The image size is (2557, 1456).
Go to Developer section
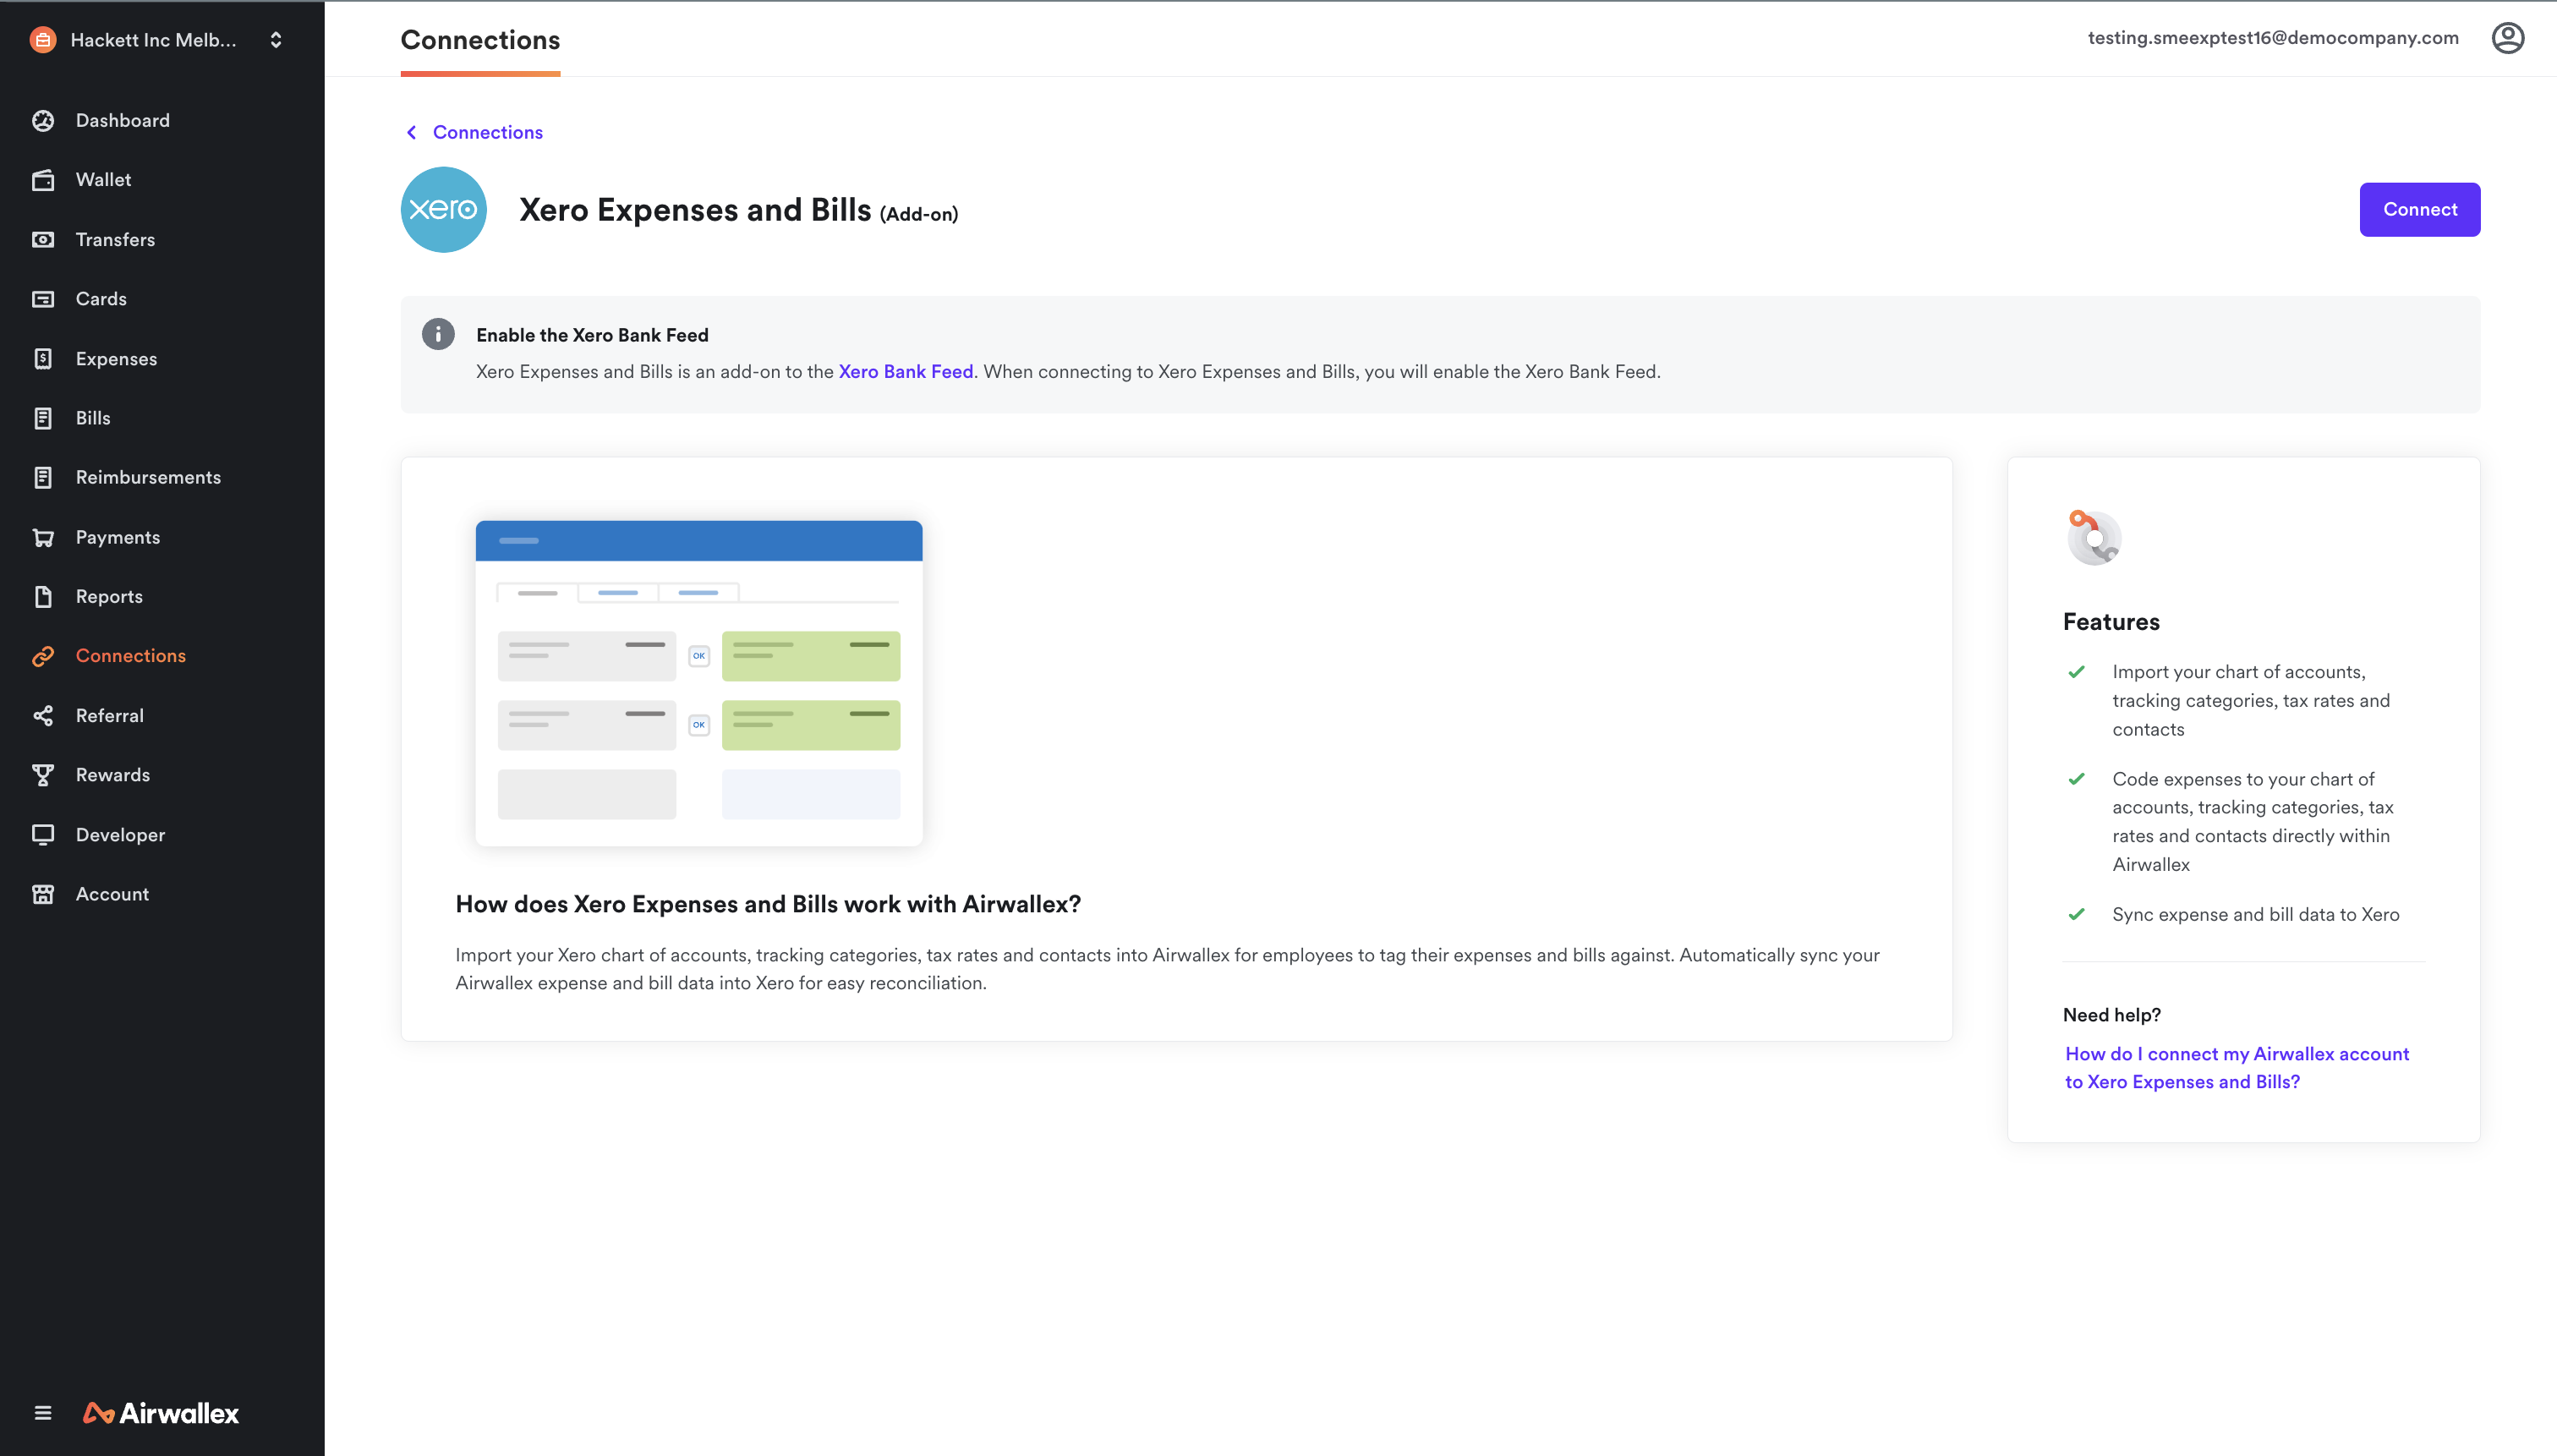point(120,834)
